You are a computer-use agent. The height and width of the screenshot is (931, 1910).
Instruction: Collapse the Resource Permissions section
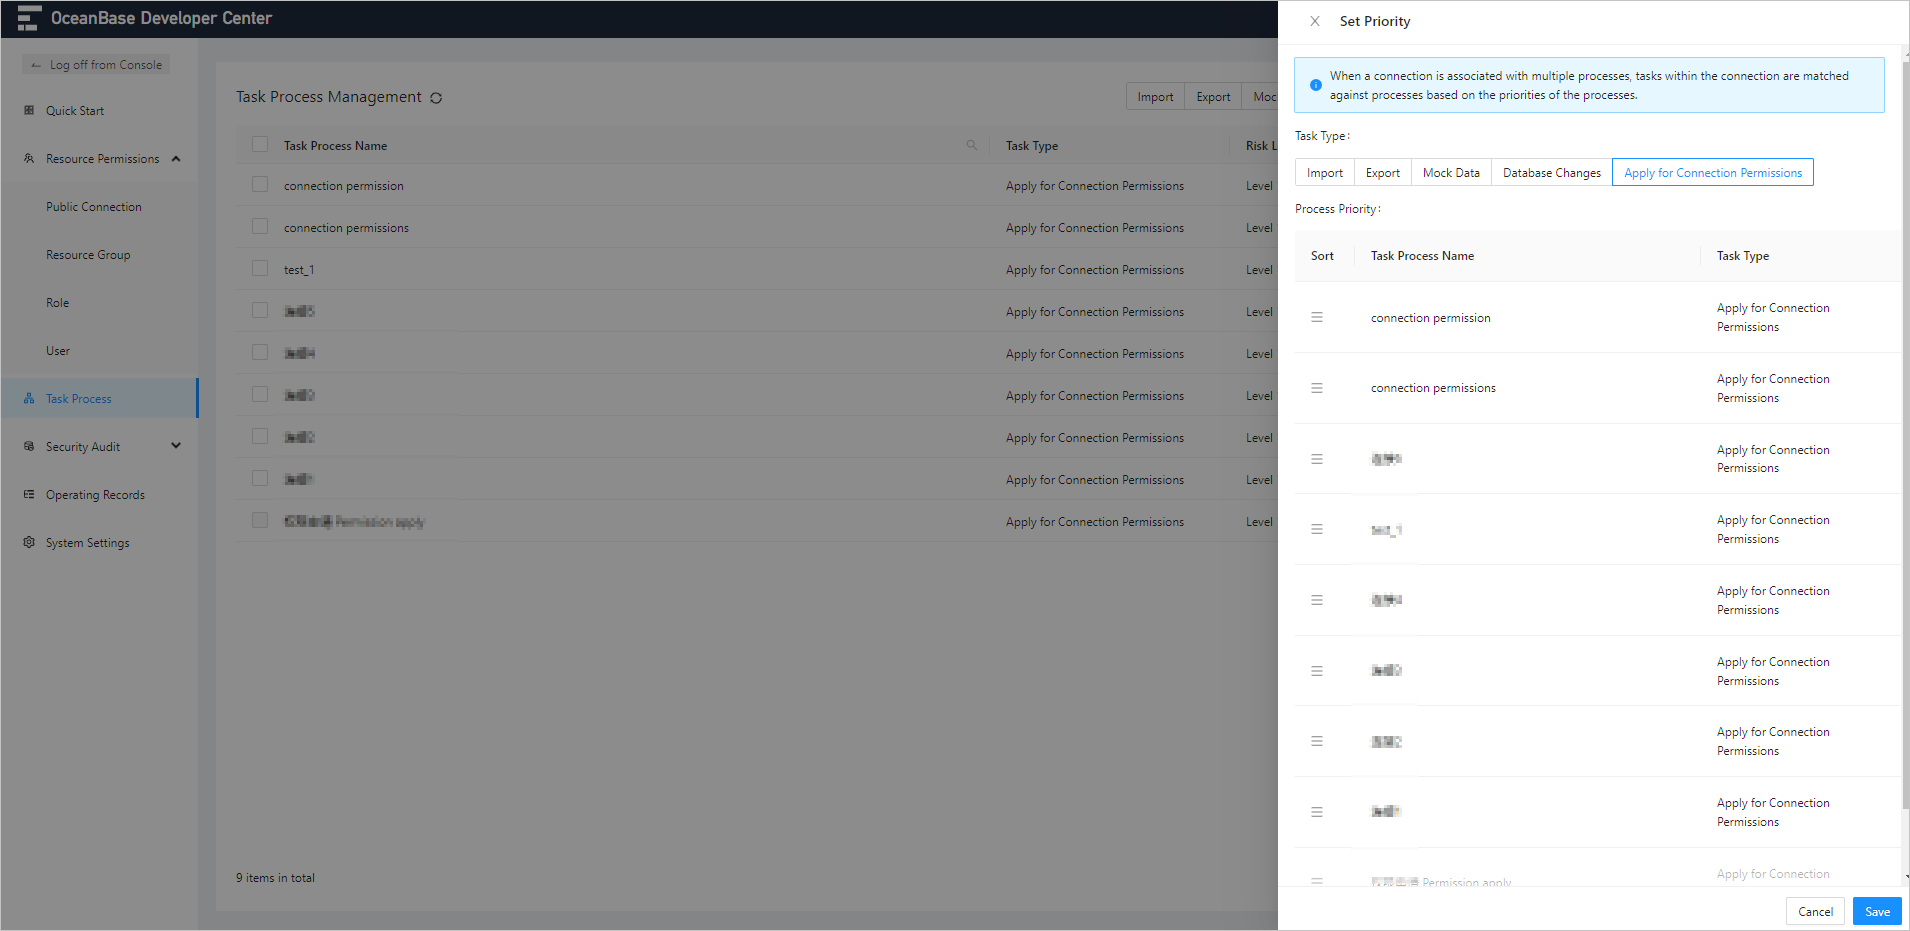click(176, 158)
